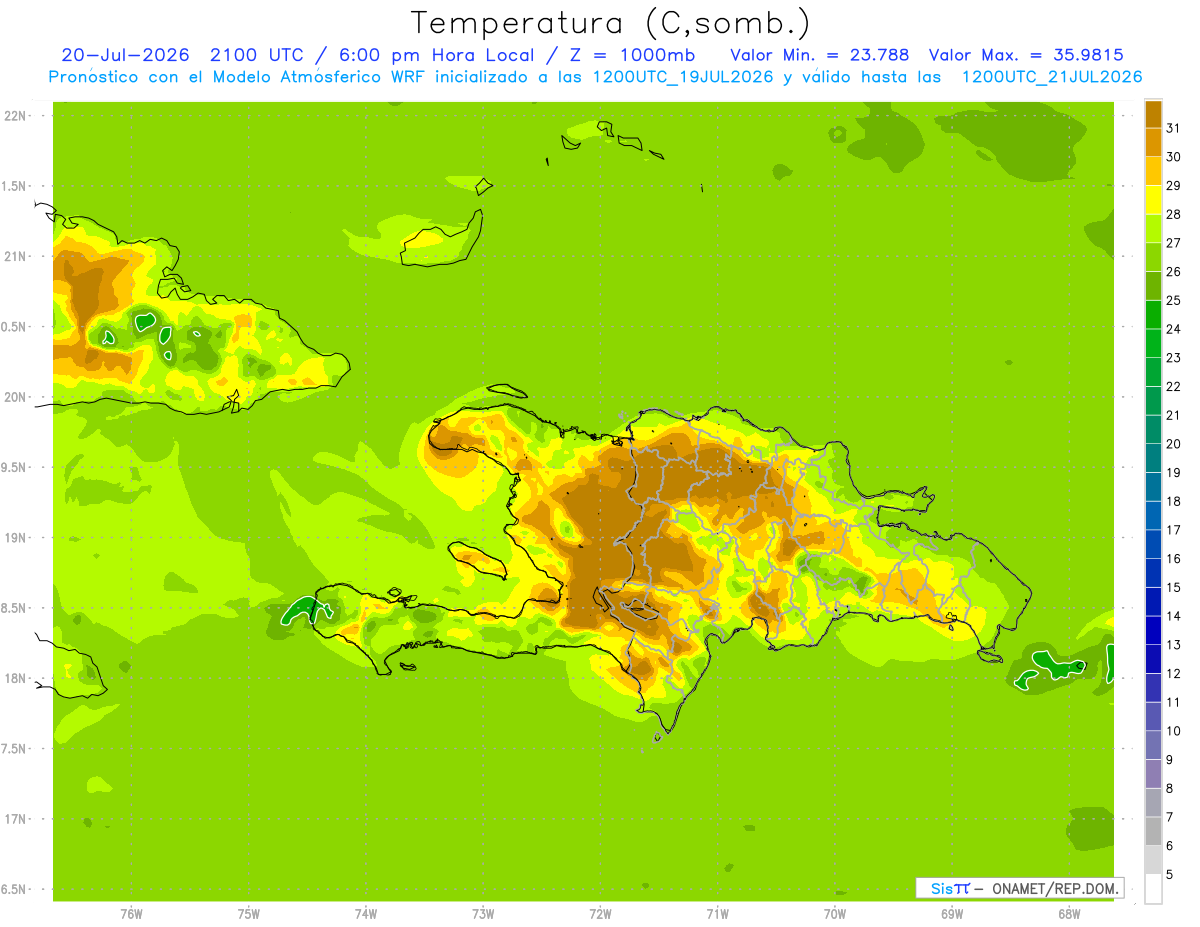Screen dimensions: 1200x927
Task: Click legend value '15'
Action: 1173,588
